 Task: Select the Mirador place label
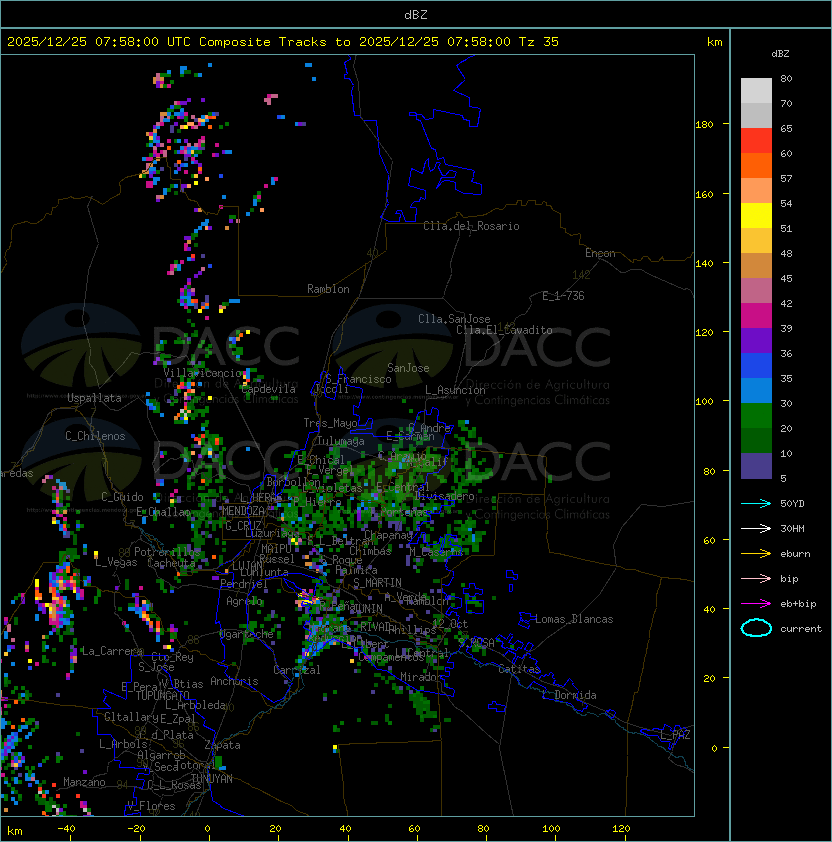[422, 677]
